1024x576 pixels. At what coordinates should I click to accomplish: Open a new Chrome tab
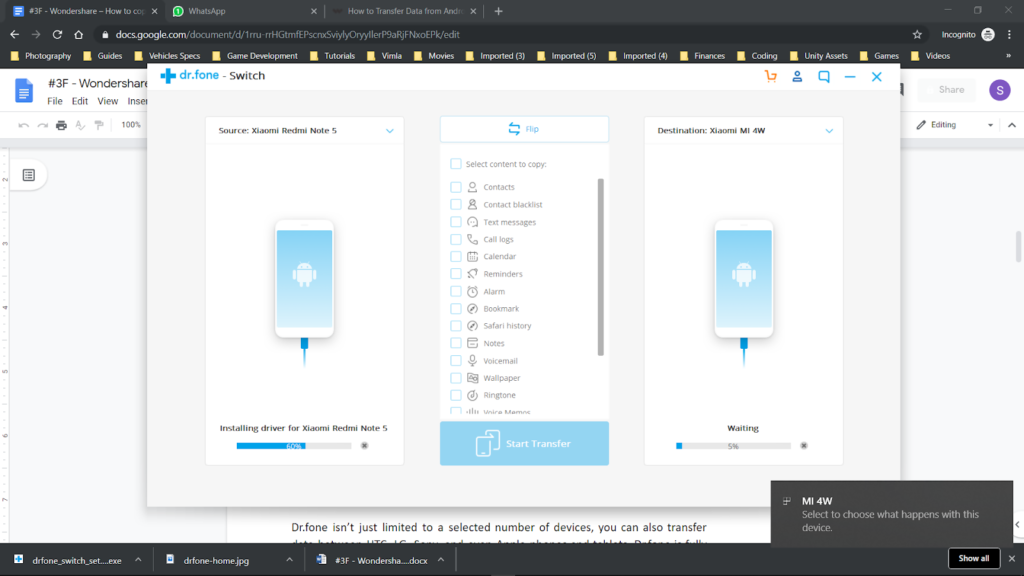tap(498, 11)
